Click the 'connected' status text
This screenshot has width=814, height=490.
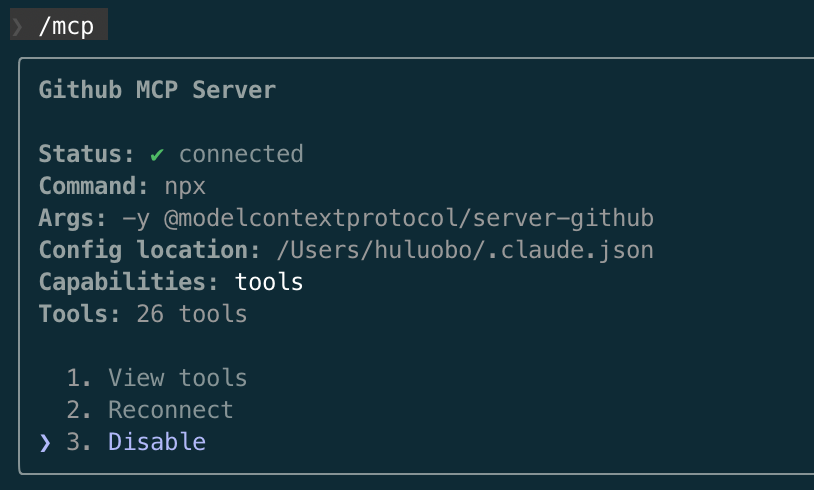point(241,155)
